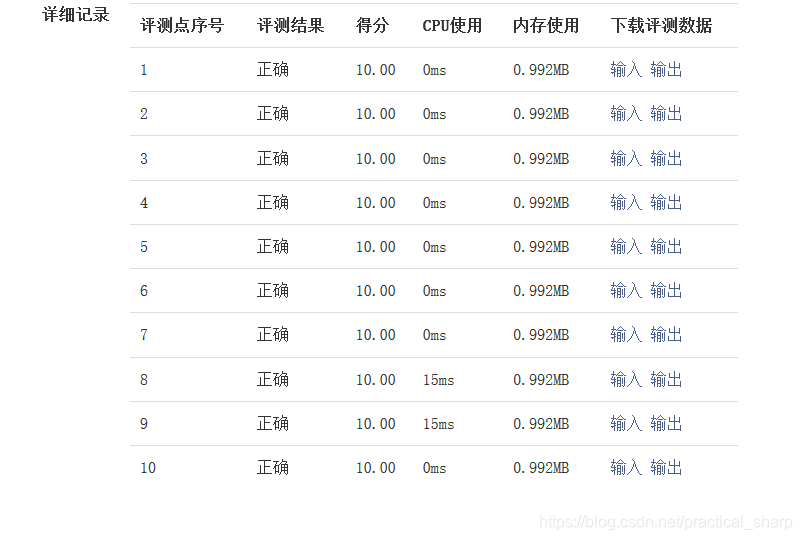802x540 pixels.
Task: Open the 输出 link for test point 1
Action: point(666,69)
